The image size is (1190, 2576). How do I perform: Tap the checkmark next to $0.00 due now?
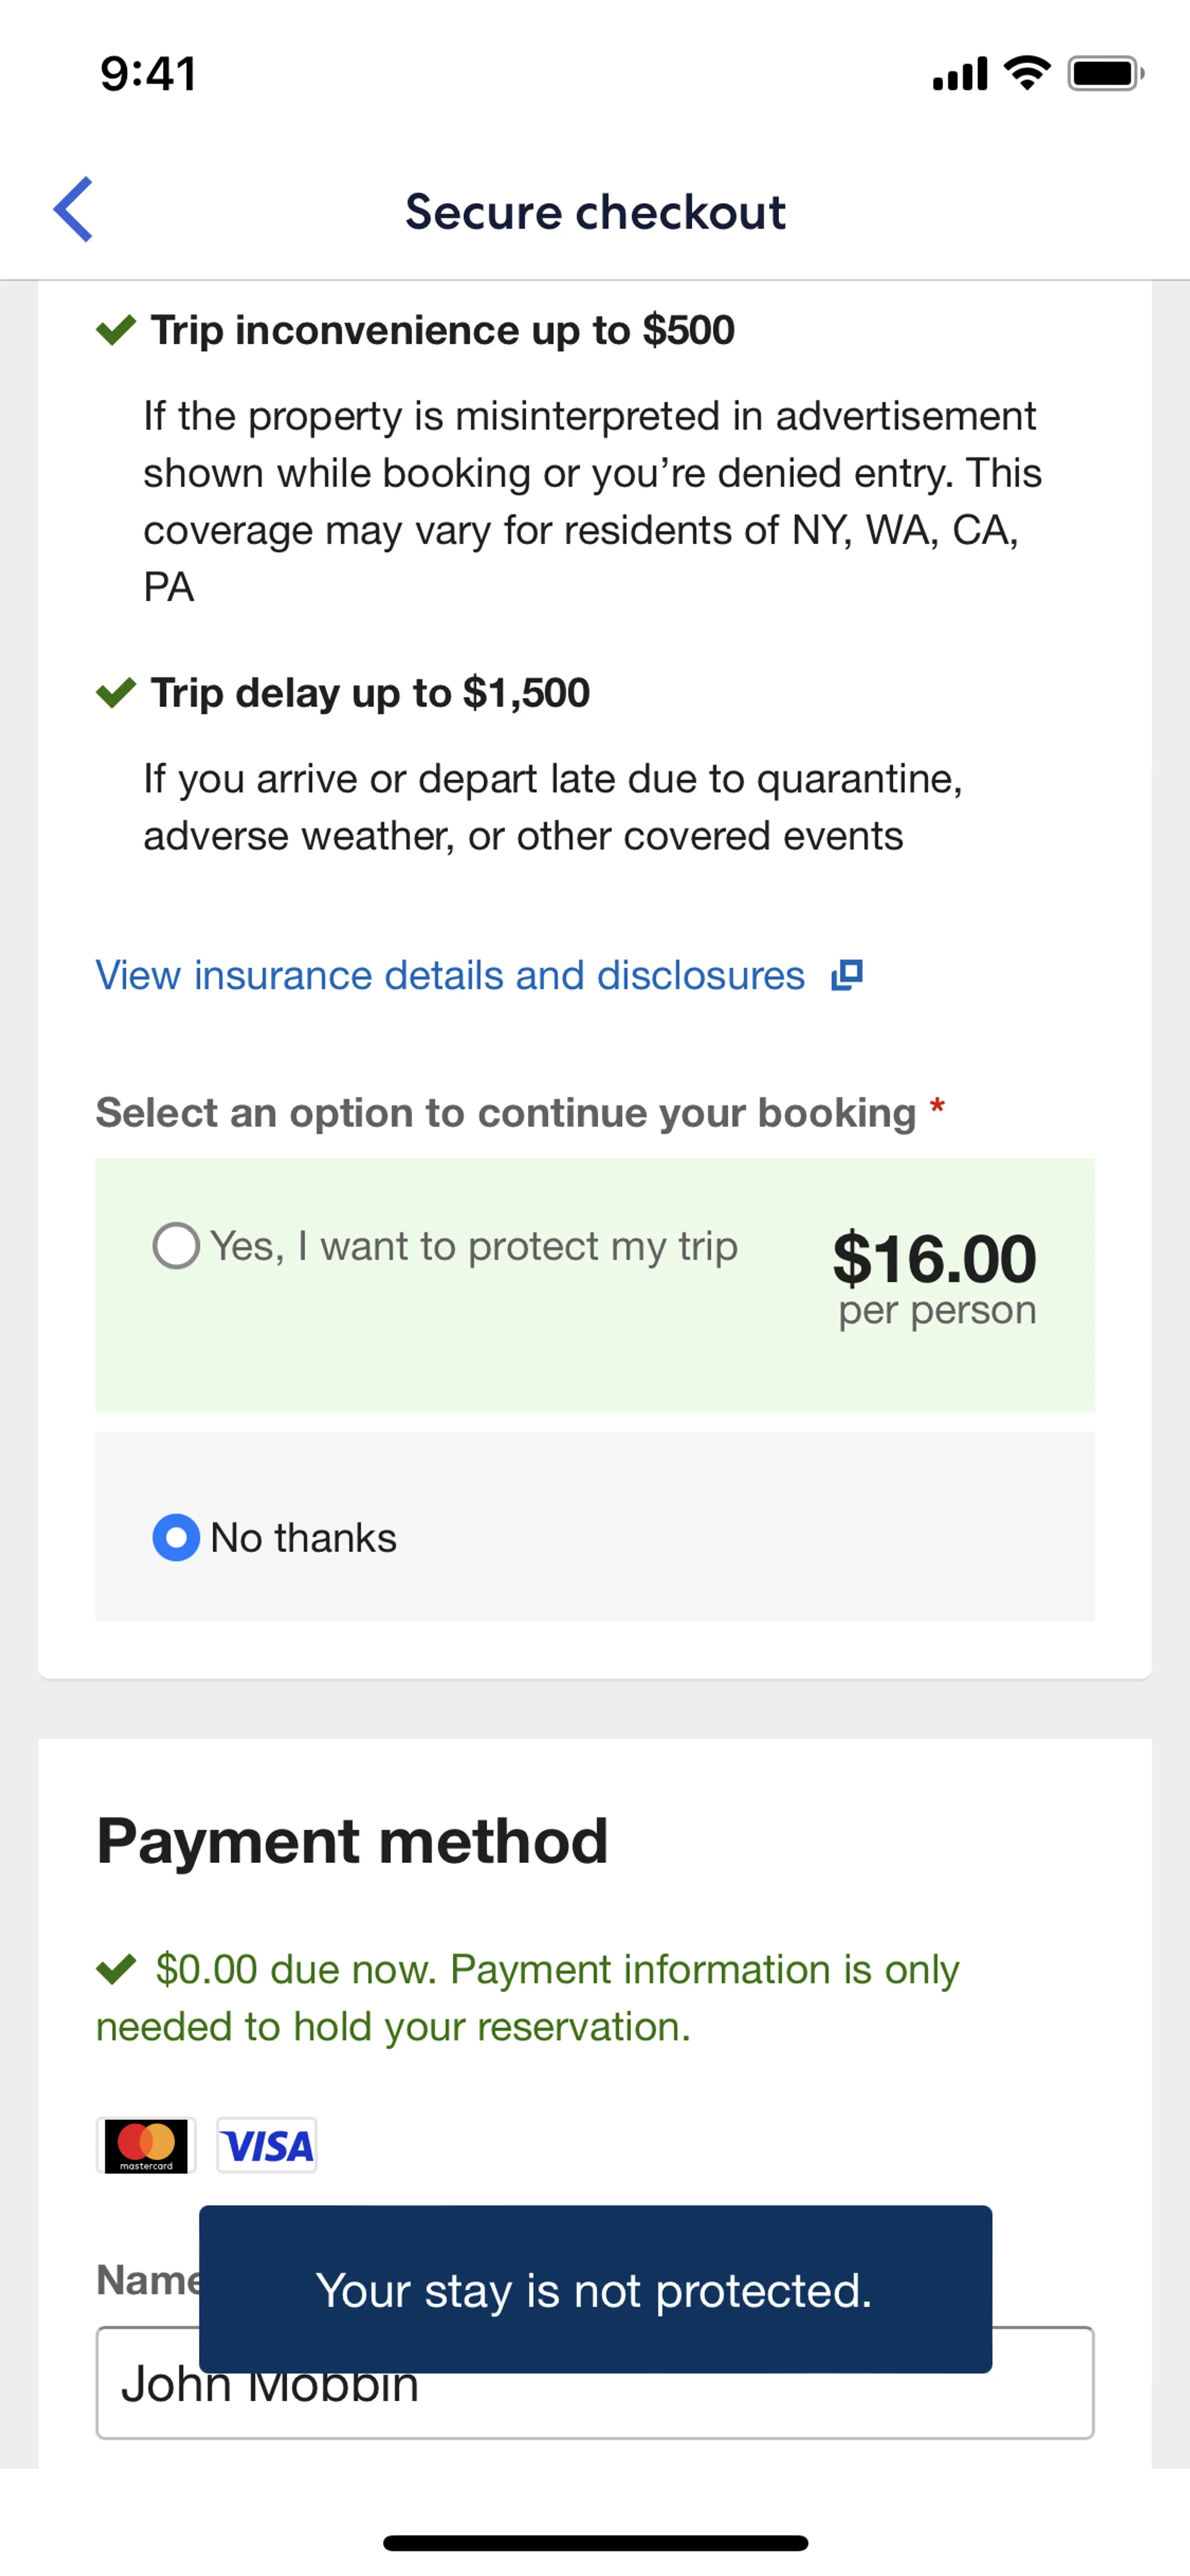coord(116,1969)
